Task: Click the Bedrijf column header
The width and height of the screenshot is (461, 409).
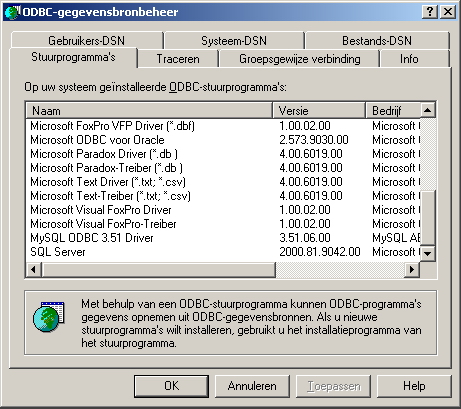Action: coord(393,110)
